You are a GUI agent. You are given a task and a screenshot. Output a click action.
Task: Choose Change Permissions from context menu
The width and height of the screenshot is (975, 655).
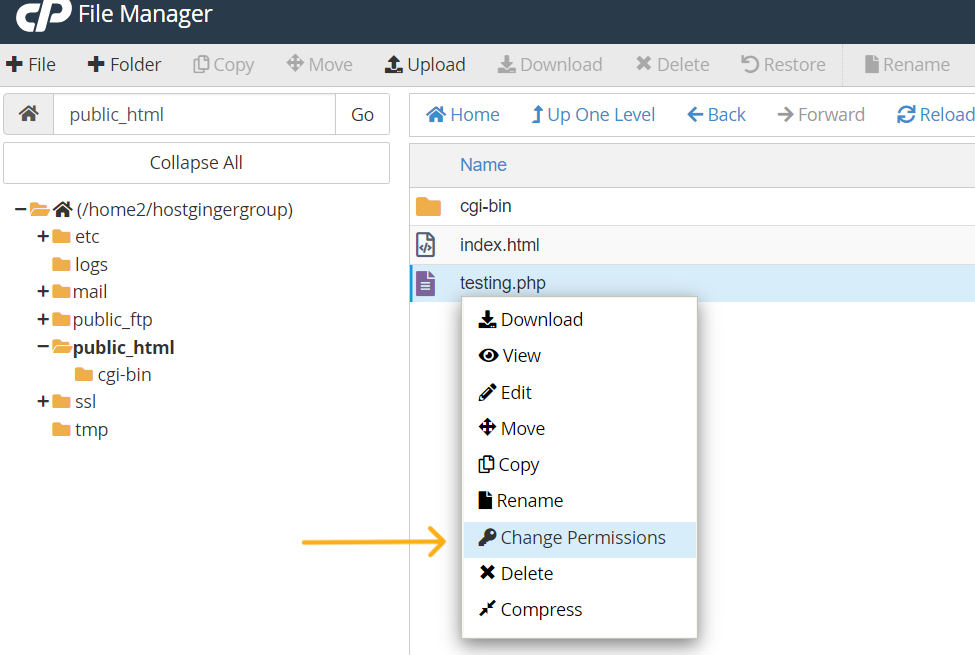pyautogui.click(x=580, y=537)
